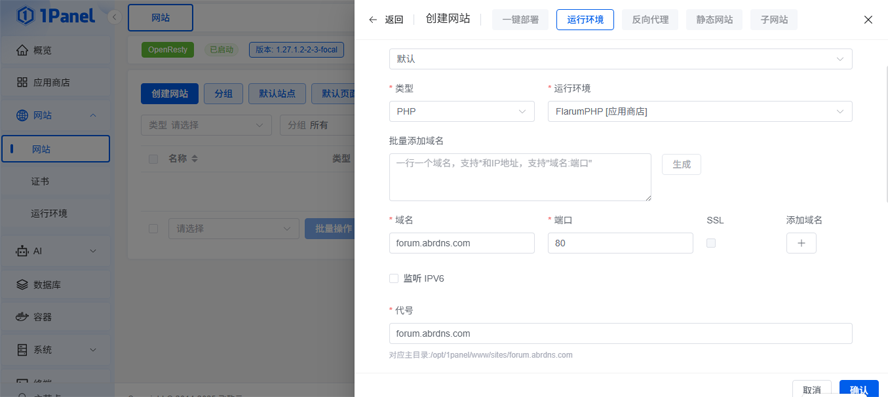The height and width of the screenshot is (397, 888).
Task: Expand the 系统 sidebar menu
Action: click(93, 350)
